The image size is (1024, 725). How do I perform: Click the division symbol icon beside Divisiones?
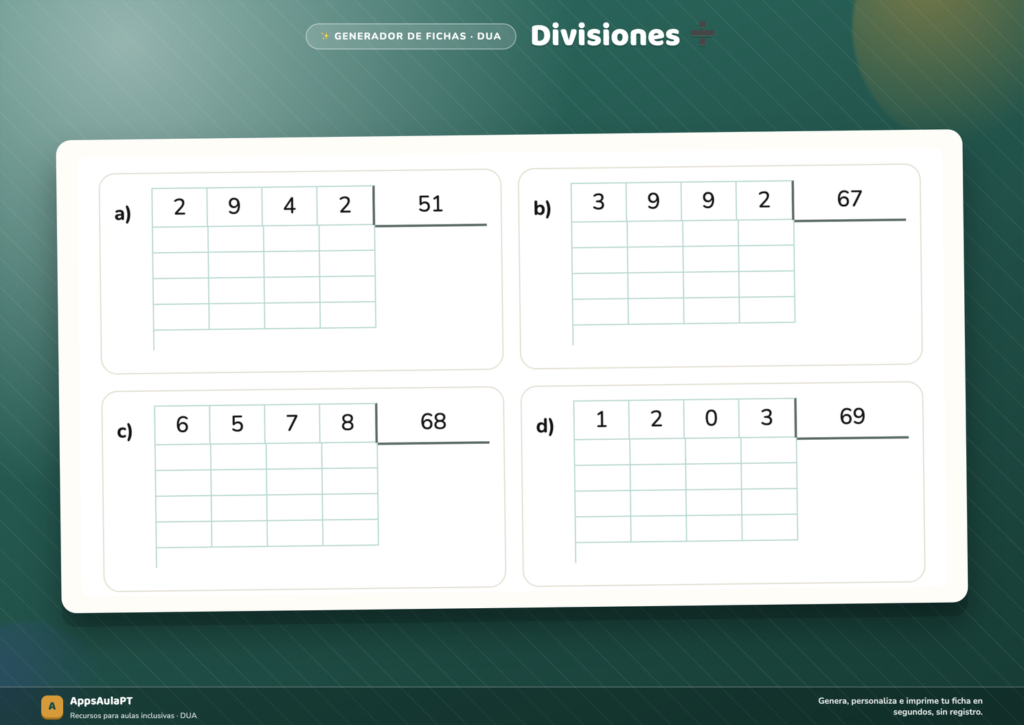[x=703, y=33]
